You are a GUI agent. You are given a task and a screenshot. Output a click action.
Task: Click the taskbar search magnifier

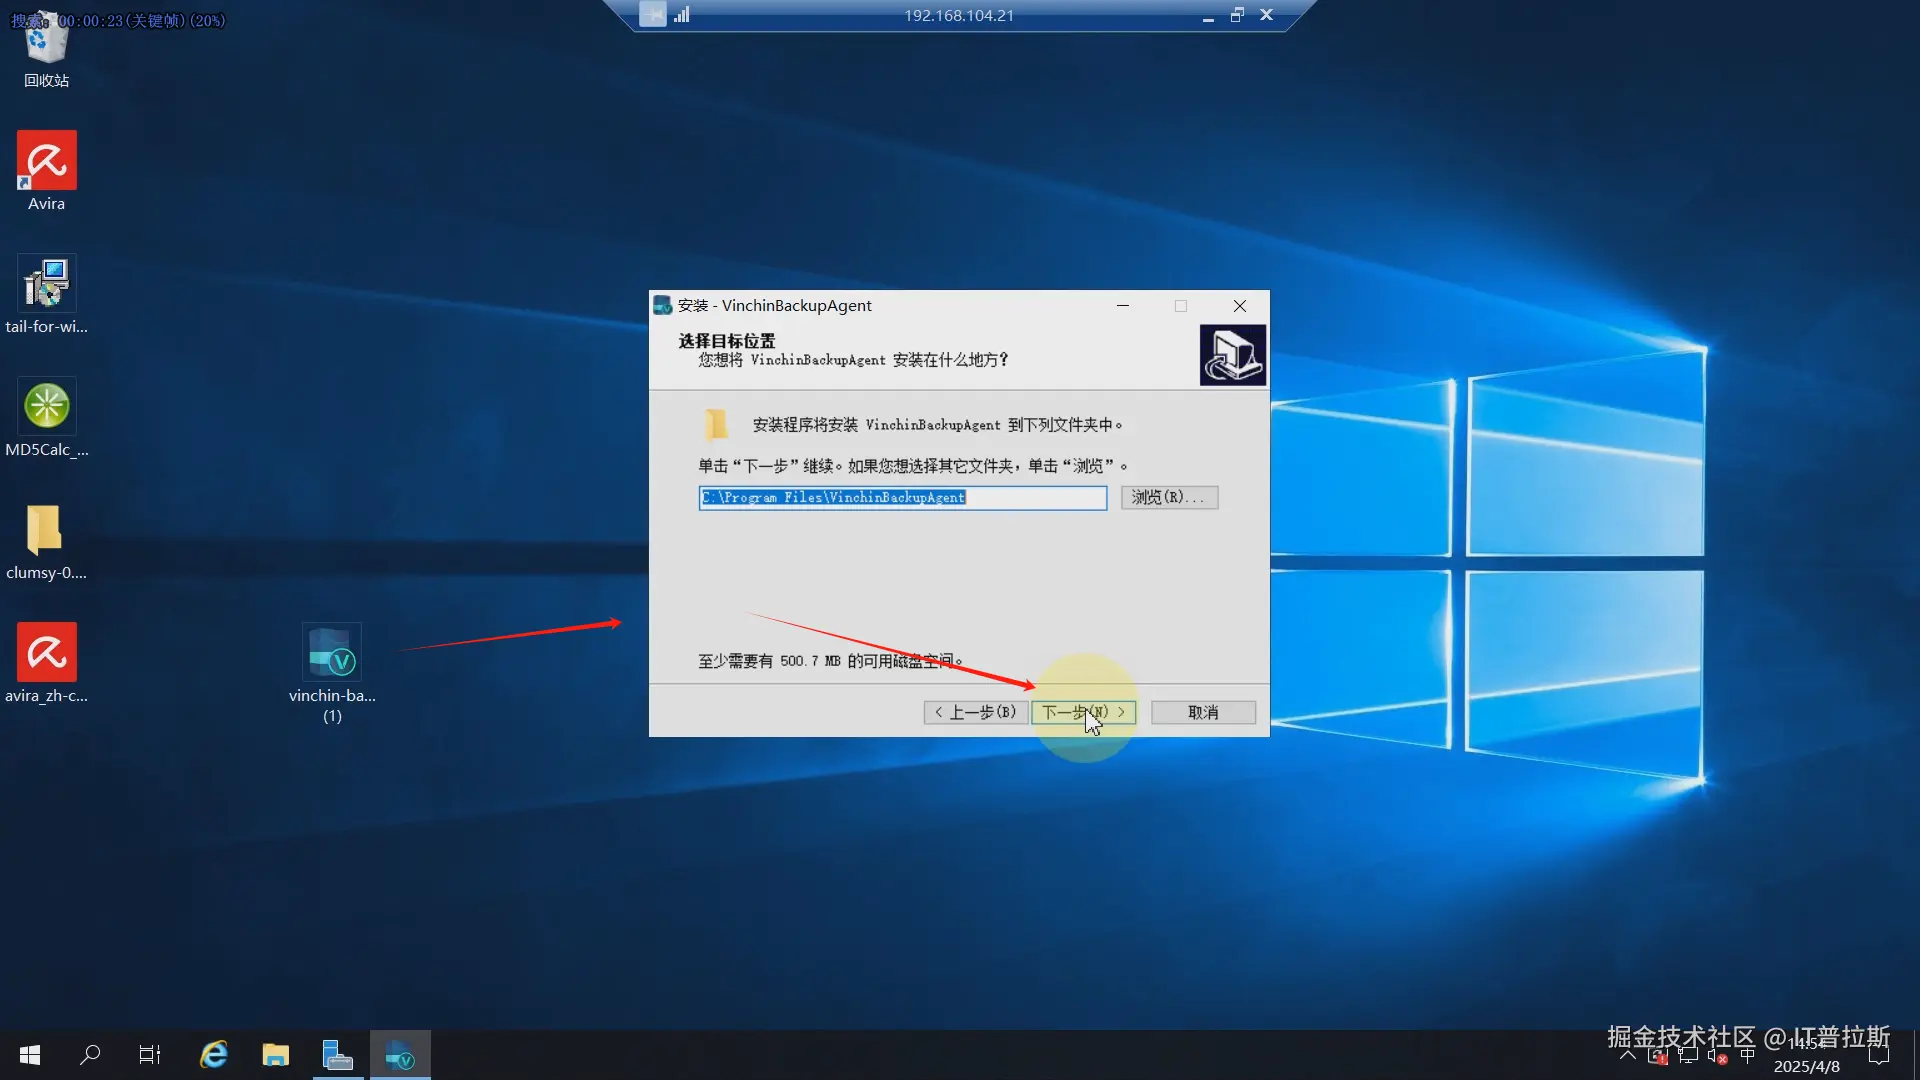[x=90, y=1055]
